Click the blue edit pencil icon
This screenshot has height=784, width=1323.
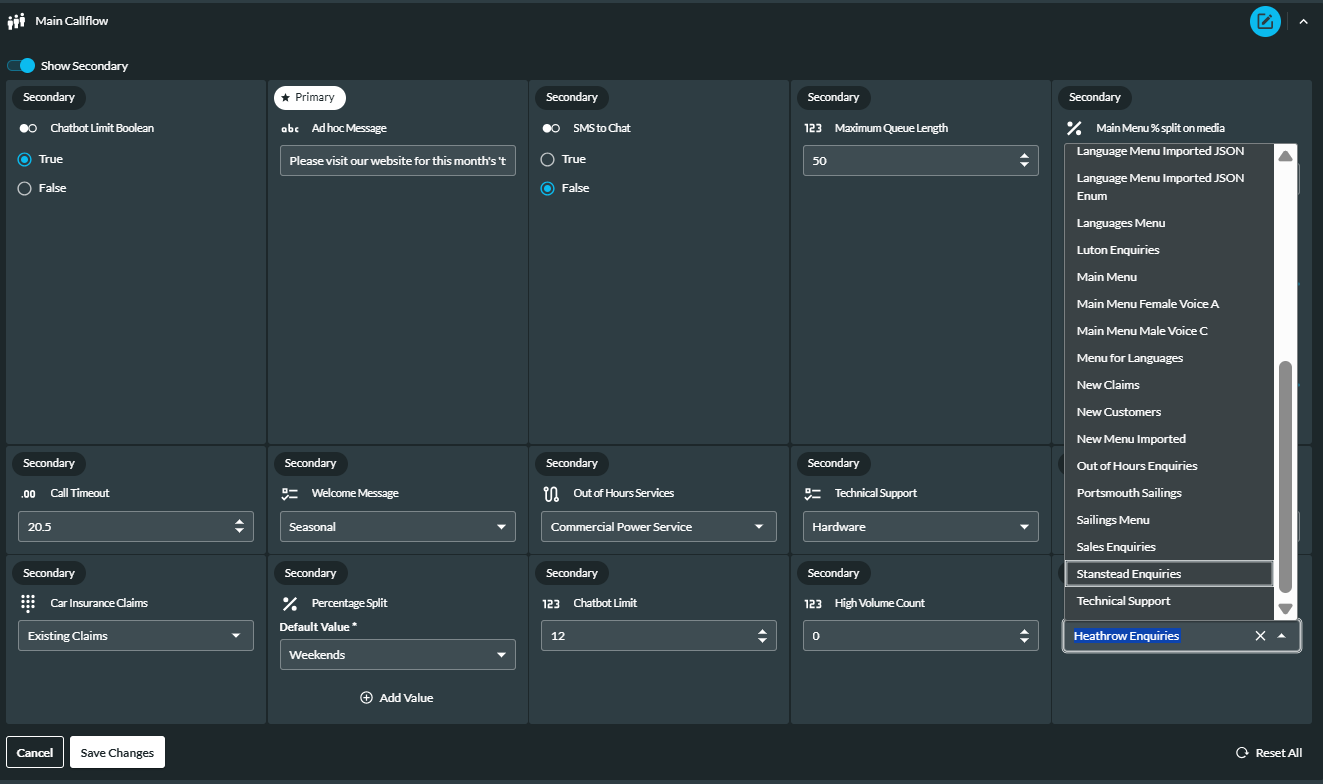pyautogui.click(x=1265, y=21)
